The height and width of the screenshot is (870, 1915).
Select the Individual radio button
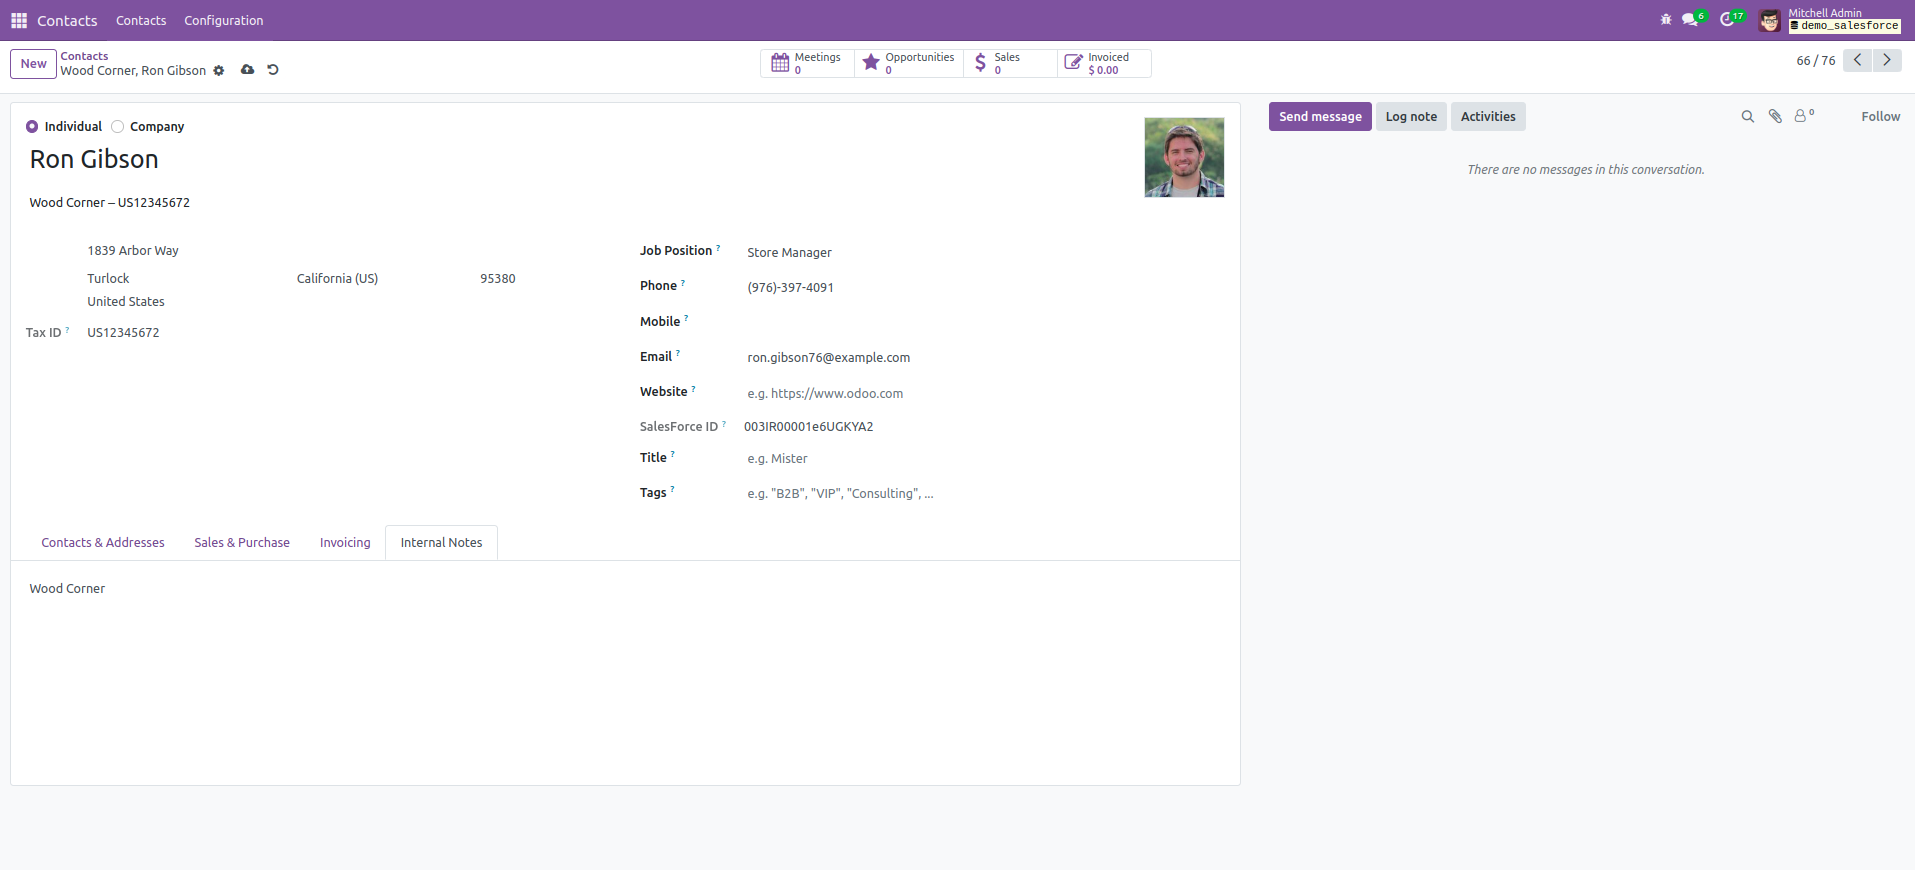[32, 127]
